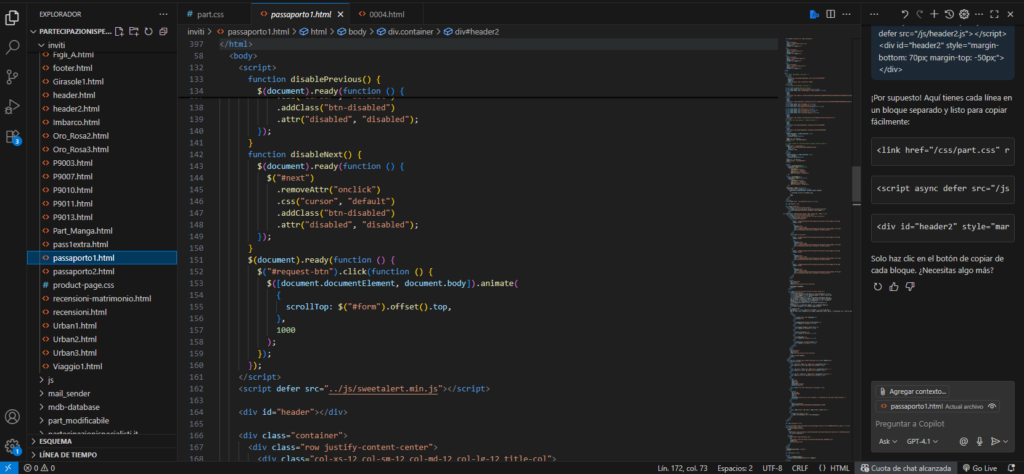1024x474 pixels.
Task: Expand the mail_sender folder
Action: (69, 393)
